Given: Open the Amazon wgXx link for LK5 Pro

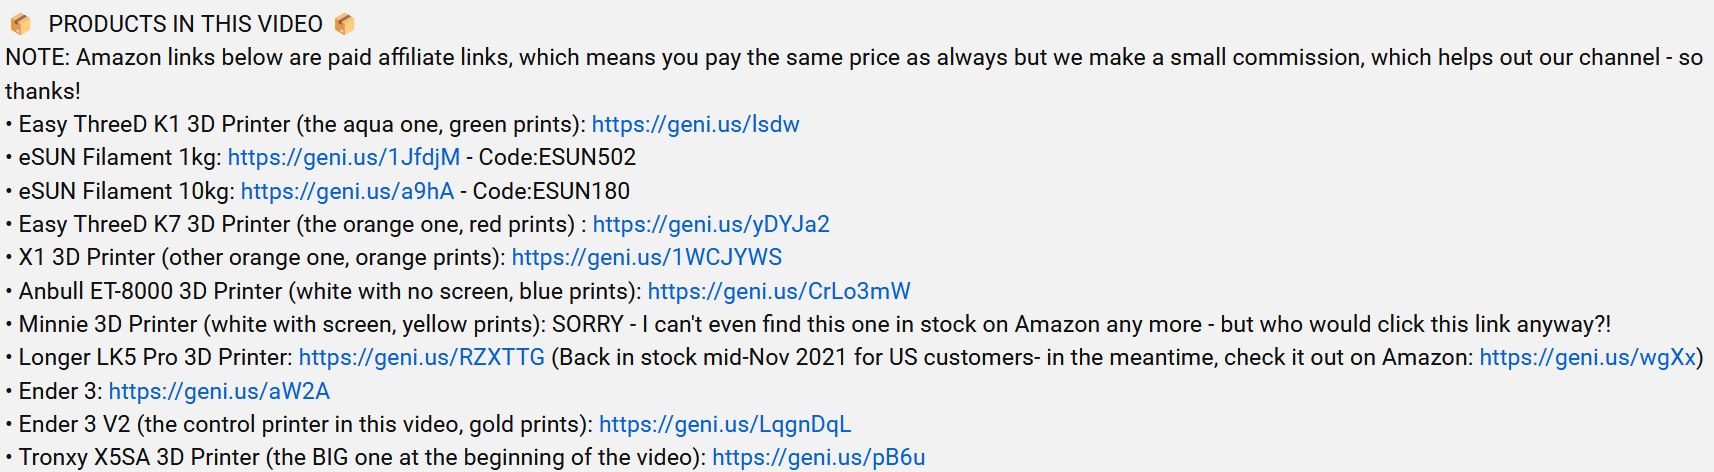Looking at the screenshot, I should click(1588, 357).
